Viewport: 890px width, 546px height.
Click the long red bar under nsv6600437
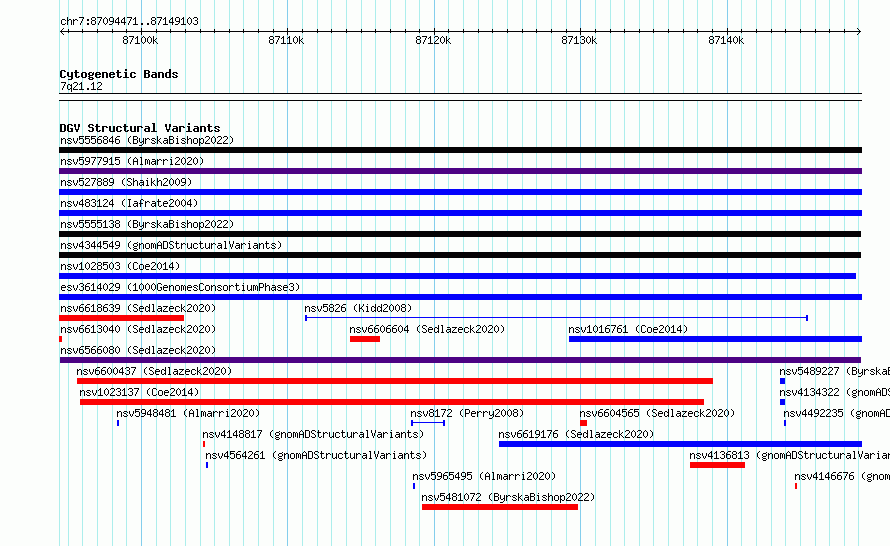[x=394, y=381]
